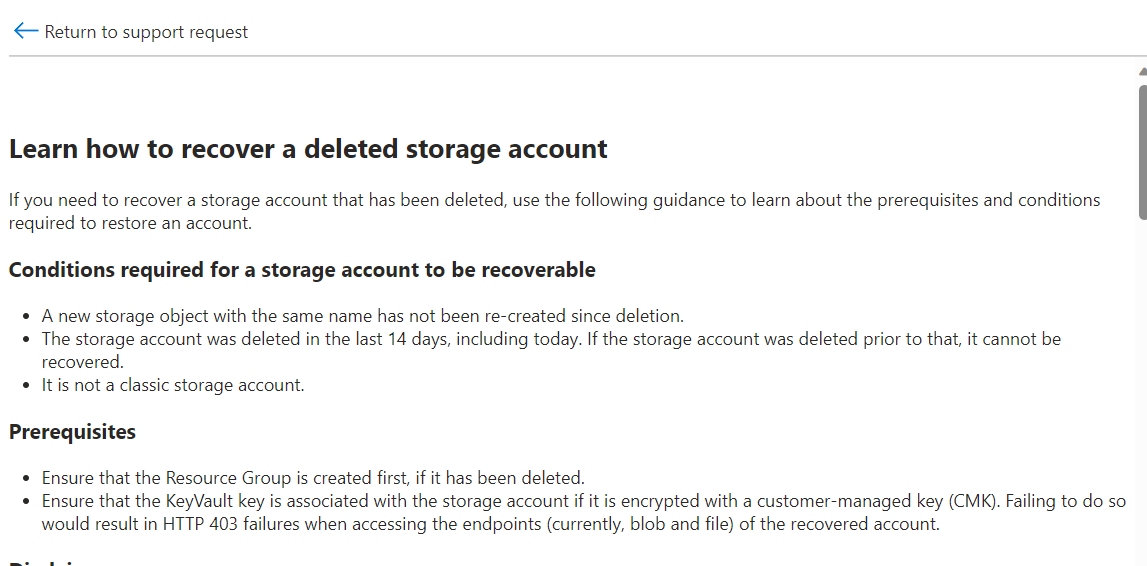Click the scrollbar track below the thumb
Viewport: 1147px width, 566px height.
[1143, 388]
